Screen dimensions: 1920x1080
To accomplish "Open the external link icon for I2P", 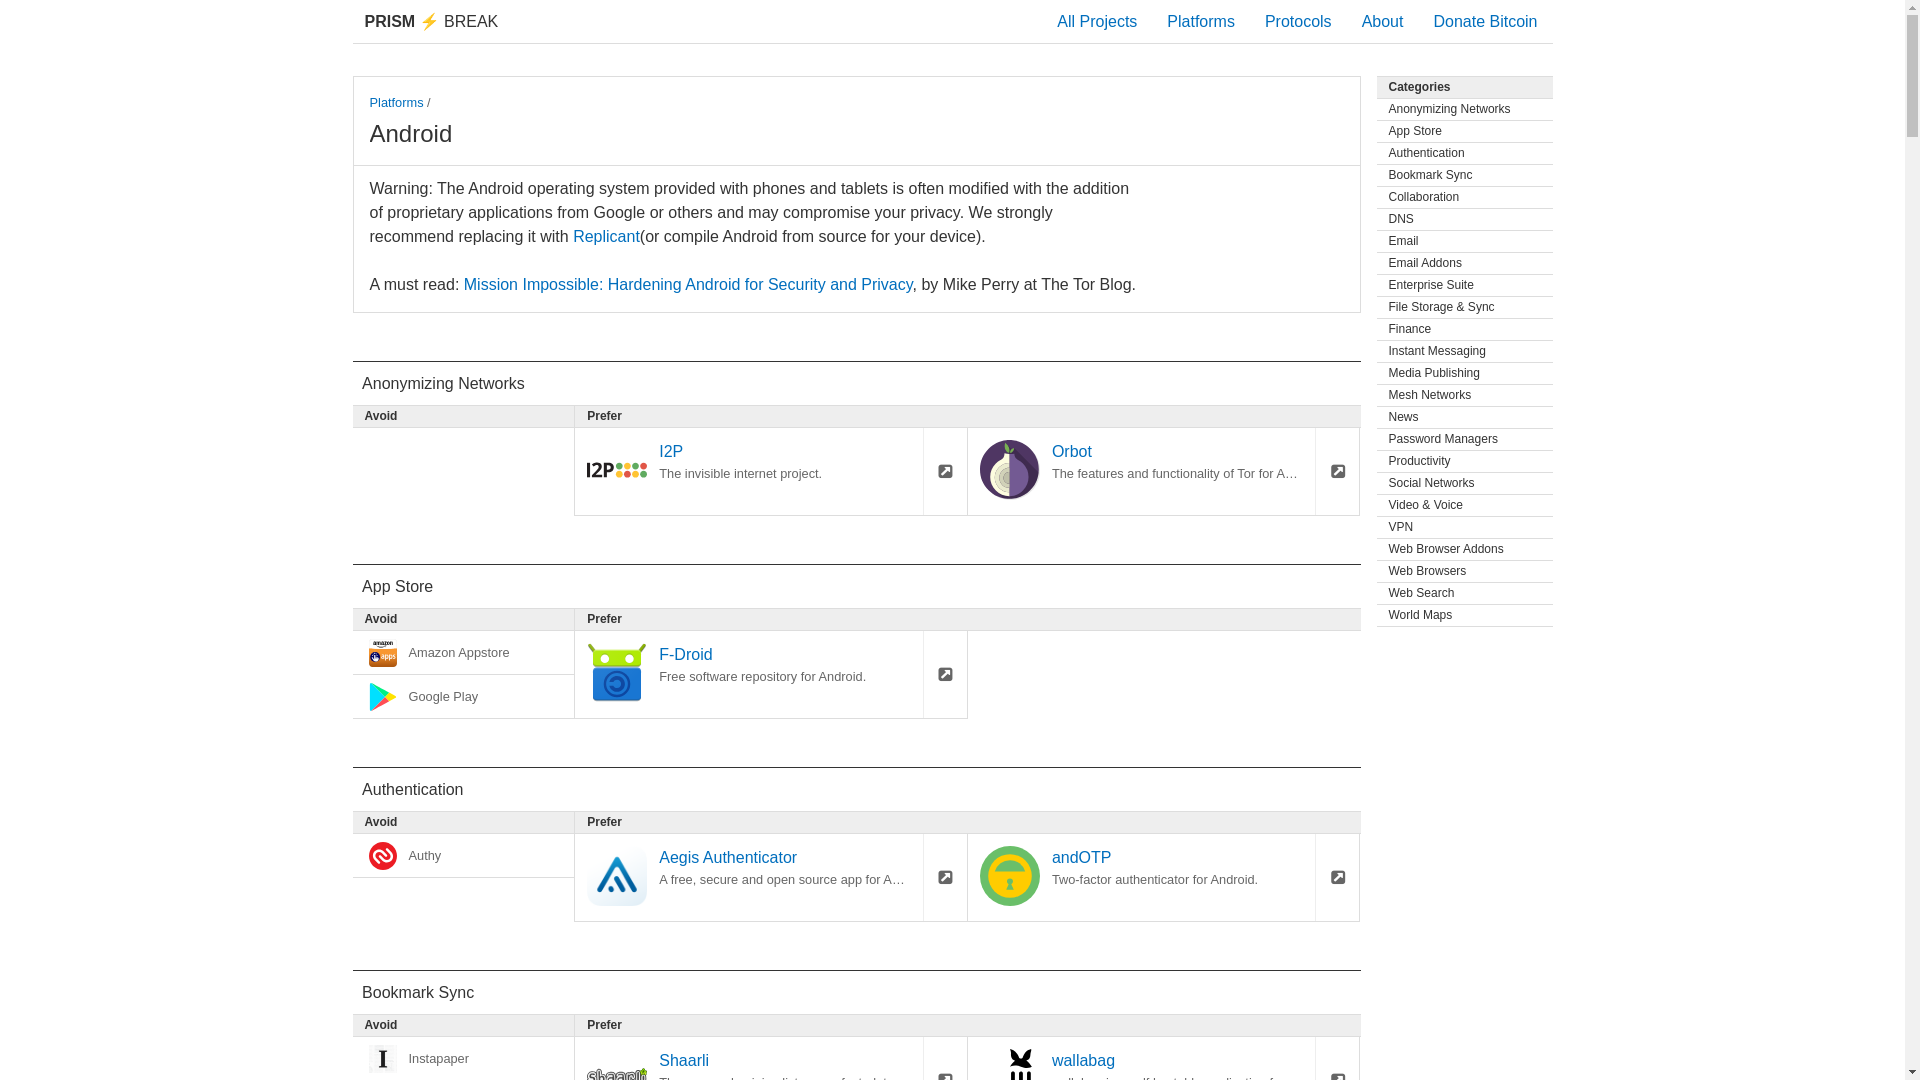I will point(945,471).
